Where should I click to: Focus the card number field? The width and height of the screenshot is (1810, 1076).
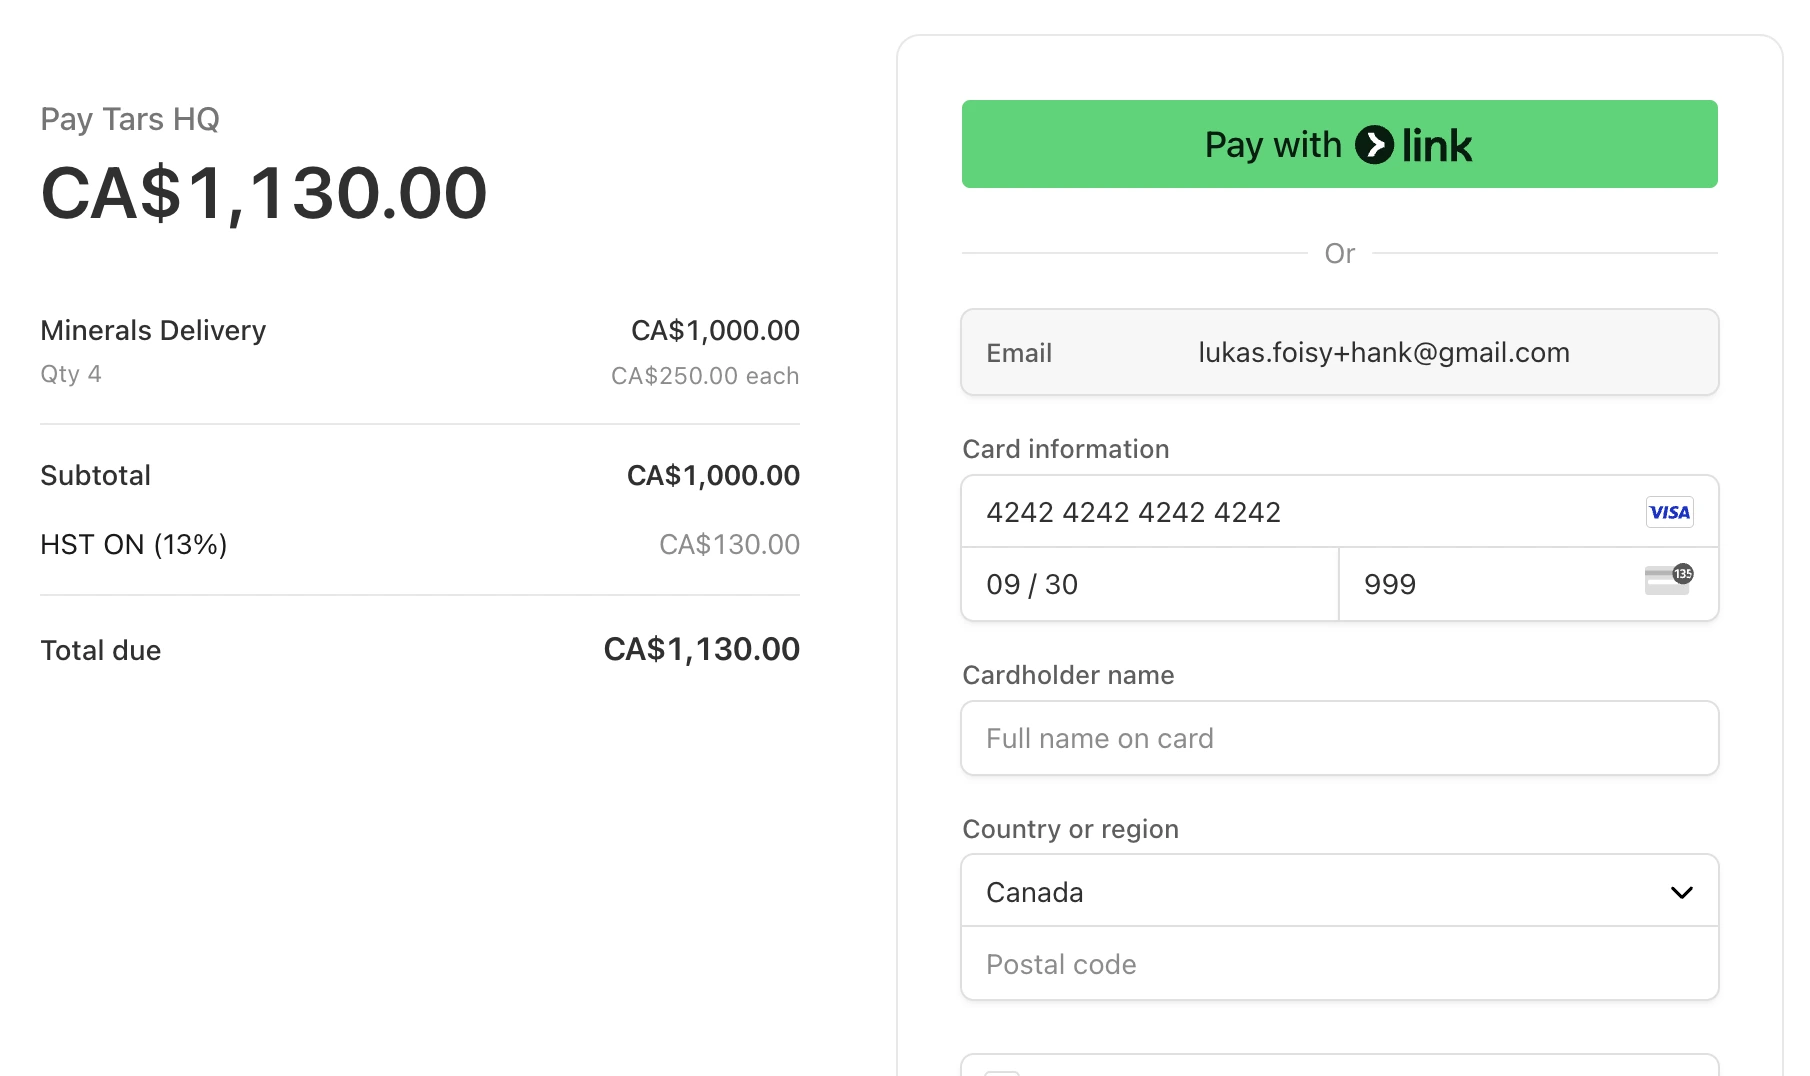tap(1300, 512)
